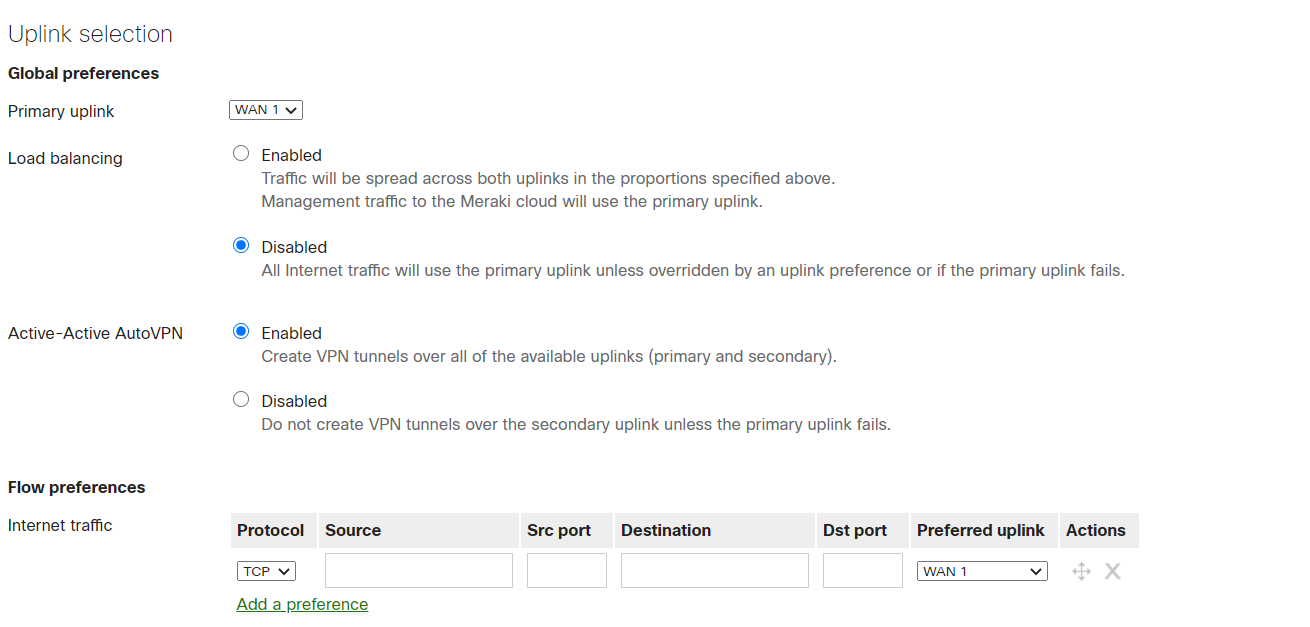The height and width of the screenshot is (627, 1310).
Task: Click into the Source input field
Action: (x=418, y=570)
